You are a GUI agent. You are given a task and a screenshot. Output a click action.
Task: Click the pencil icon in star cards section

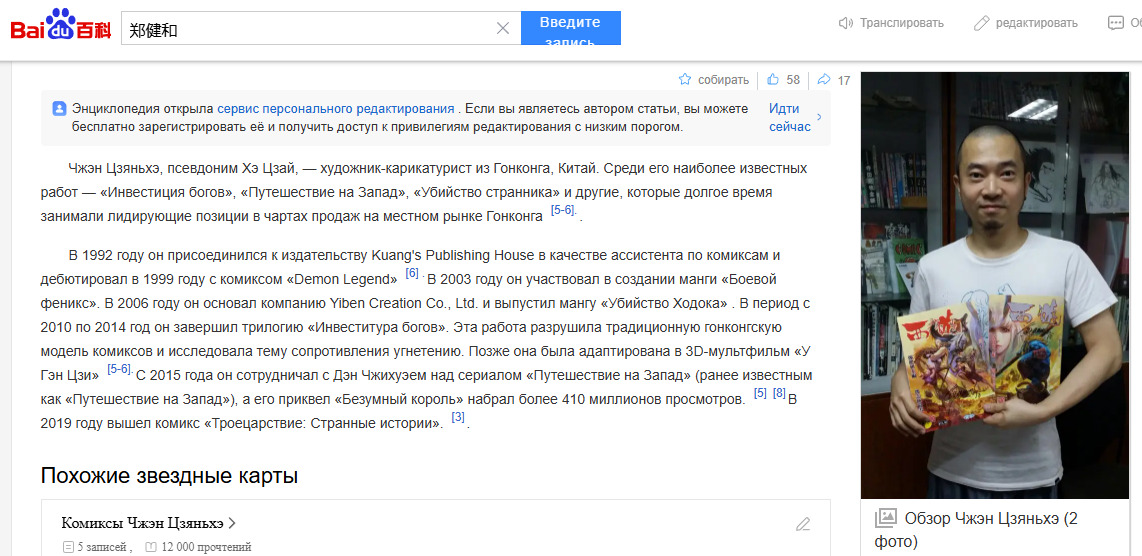pyautogui.click(x=803, y=524)
